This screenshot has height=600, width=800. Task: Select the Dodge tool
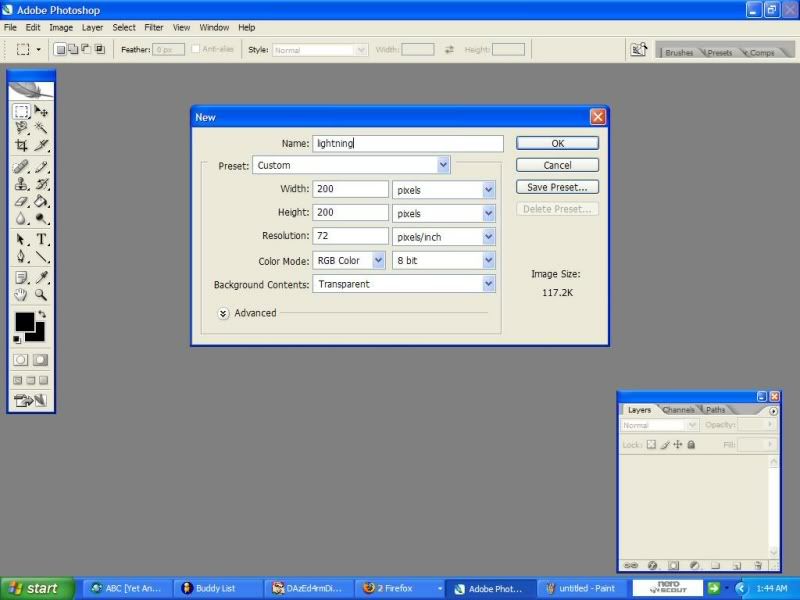tap(41, 219)
